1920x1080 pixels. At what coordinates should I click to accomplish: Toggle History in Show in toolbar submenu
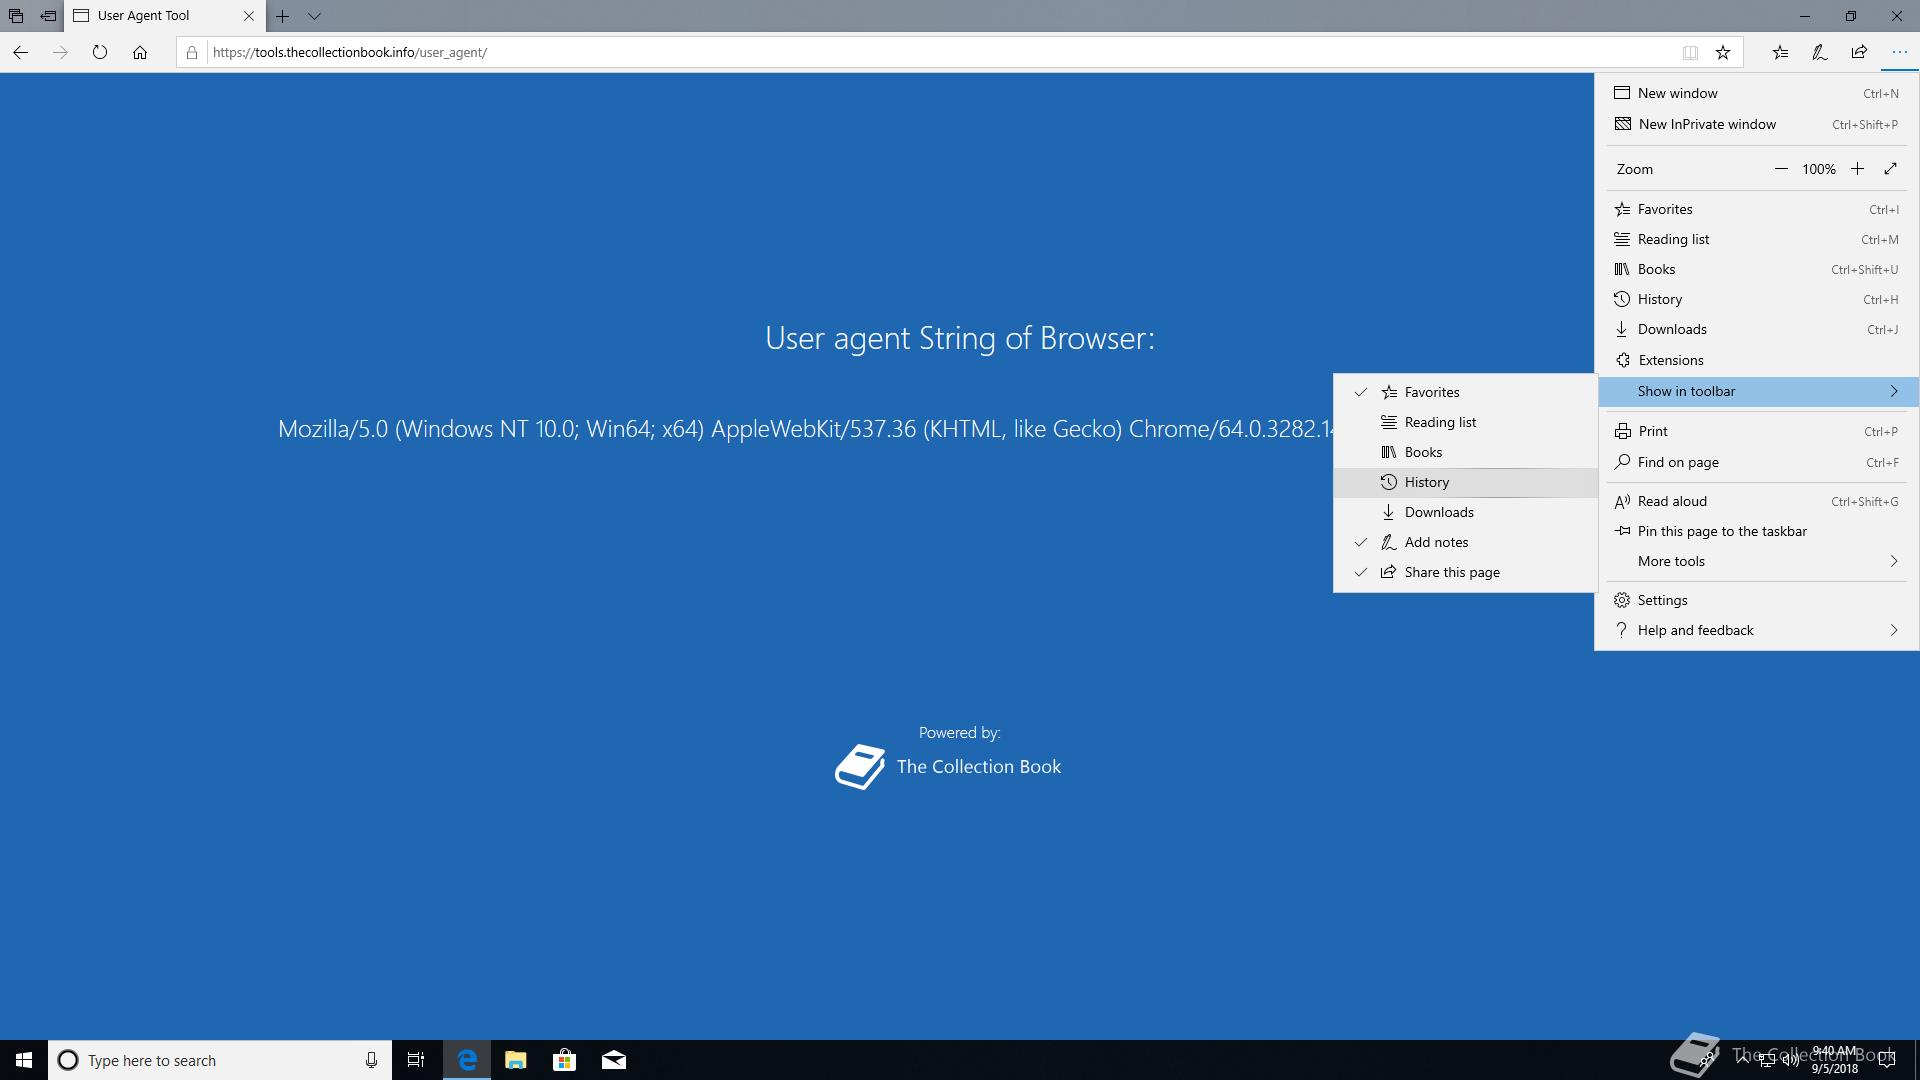(1426, 482)
